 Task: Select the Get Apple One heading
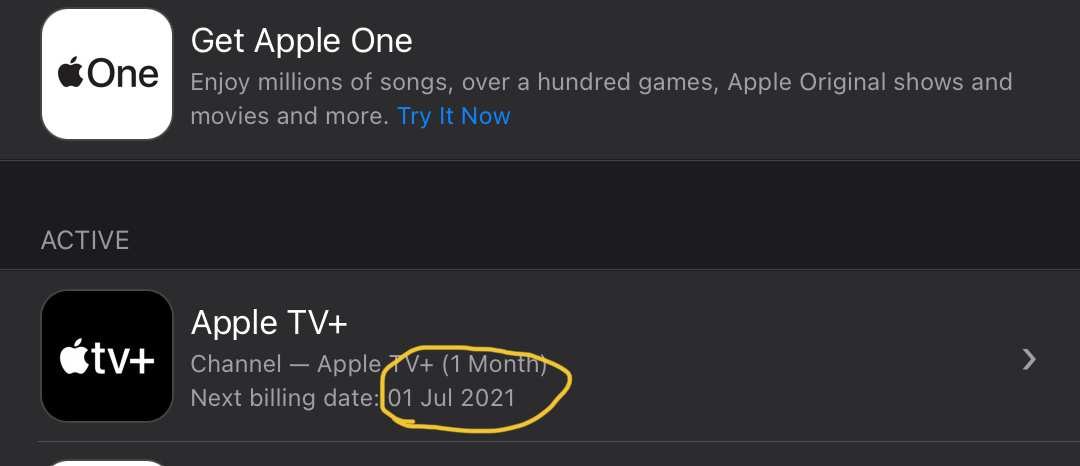coord(301,41)
